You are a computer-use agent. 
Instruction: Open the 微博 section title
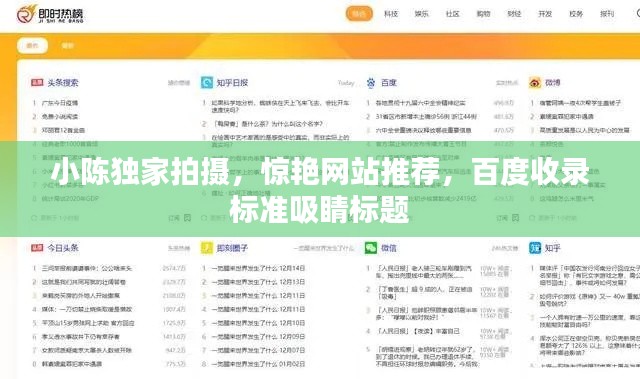click(553, 83)
